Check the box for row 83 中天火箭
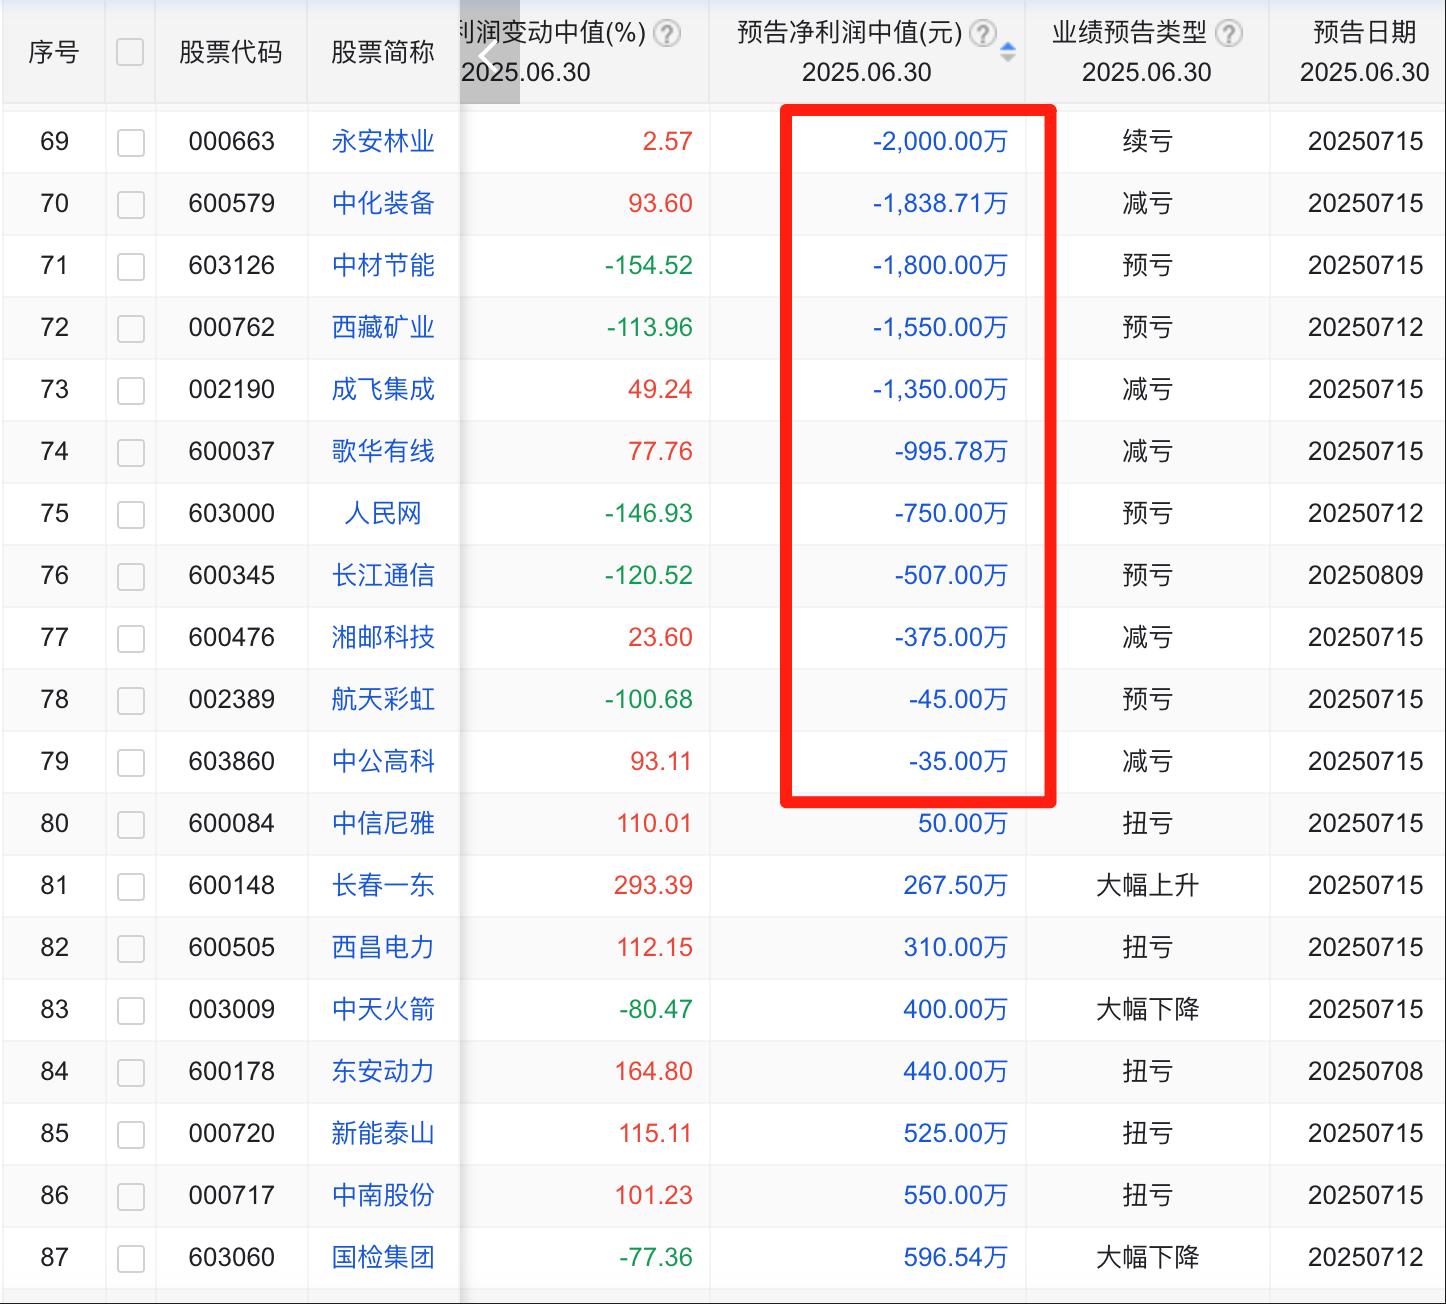 tap(131, 1011)
